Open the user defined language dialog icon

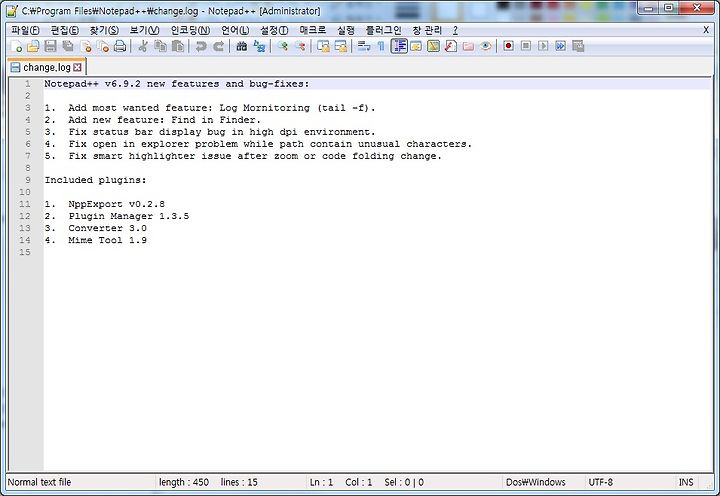[416, 46]
